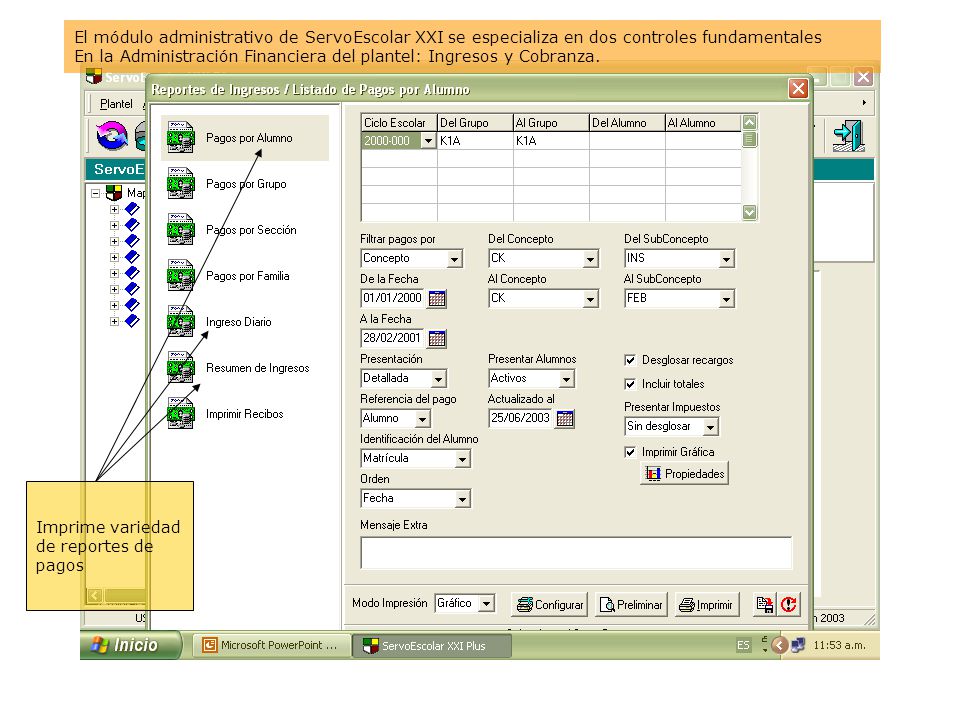Click the circular arrows icon in main toolbar
Screen dimensions: 960x720
click(111, 136)
